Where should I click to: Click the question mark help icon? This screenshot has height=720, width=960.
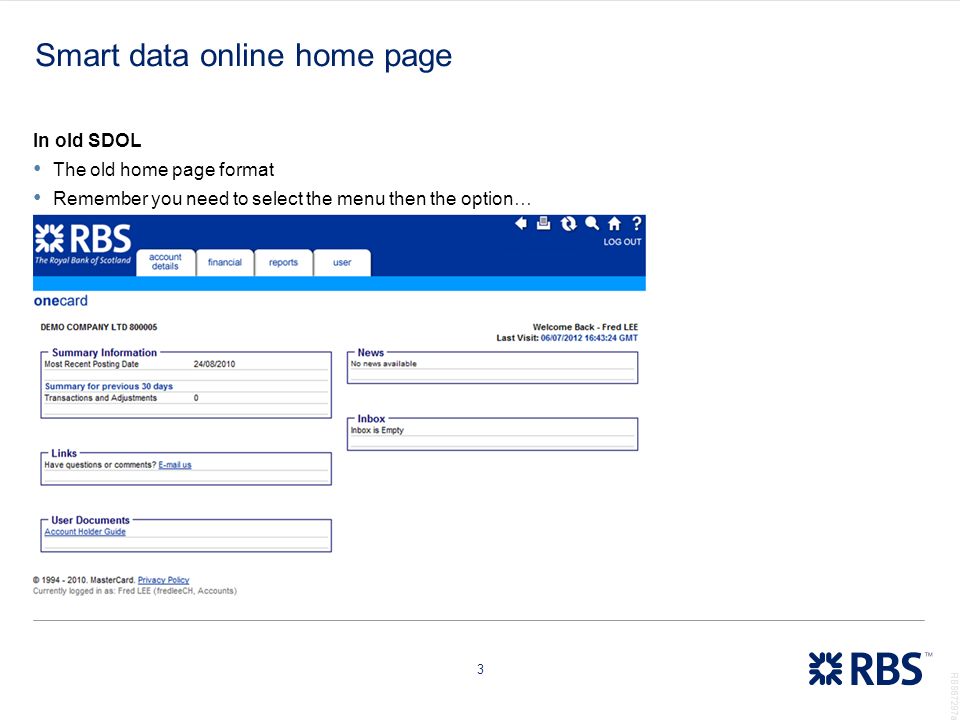(636, 223)
